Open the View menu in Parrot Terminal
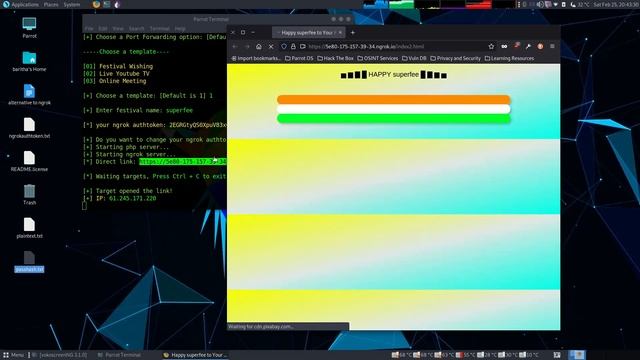Screen dimensions: 640x360 tap(118, 29)
